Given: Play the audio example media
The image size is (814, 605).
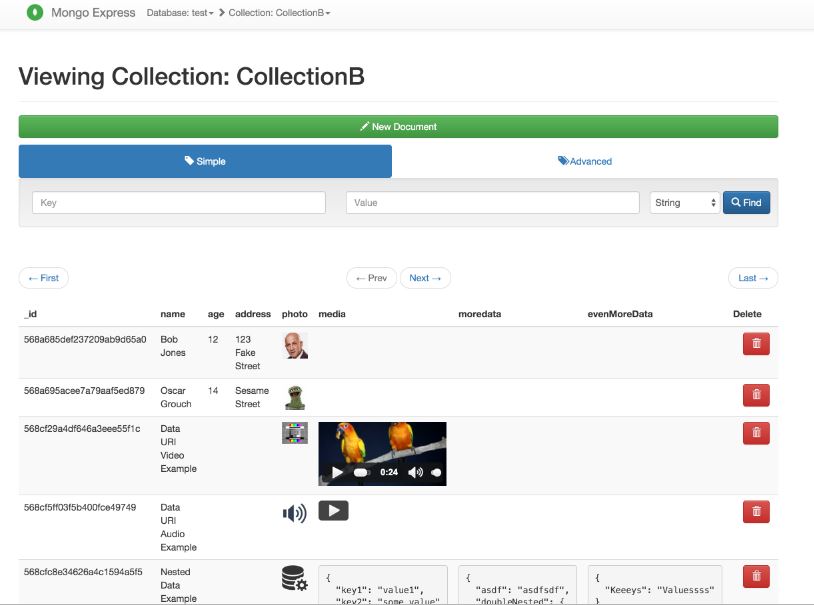Looking at the screenshot, I should (x=333, y=511).
